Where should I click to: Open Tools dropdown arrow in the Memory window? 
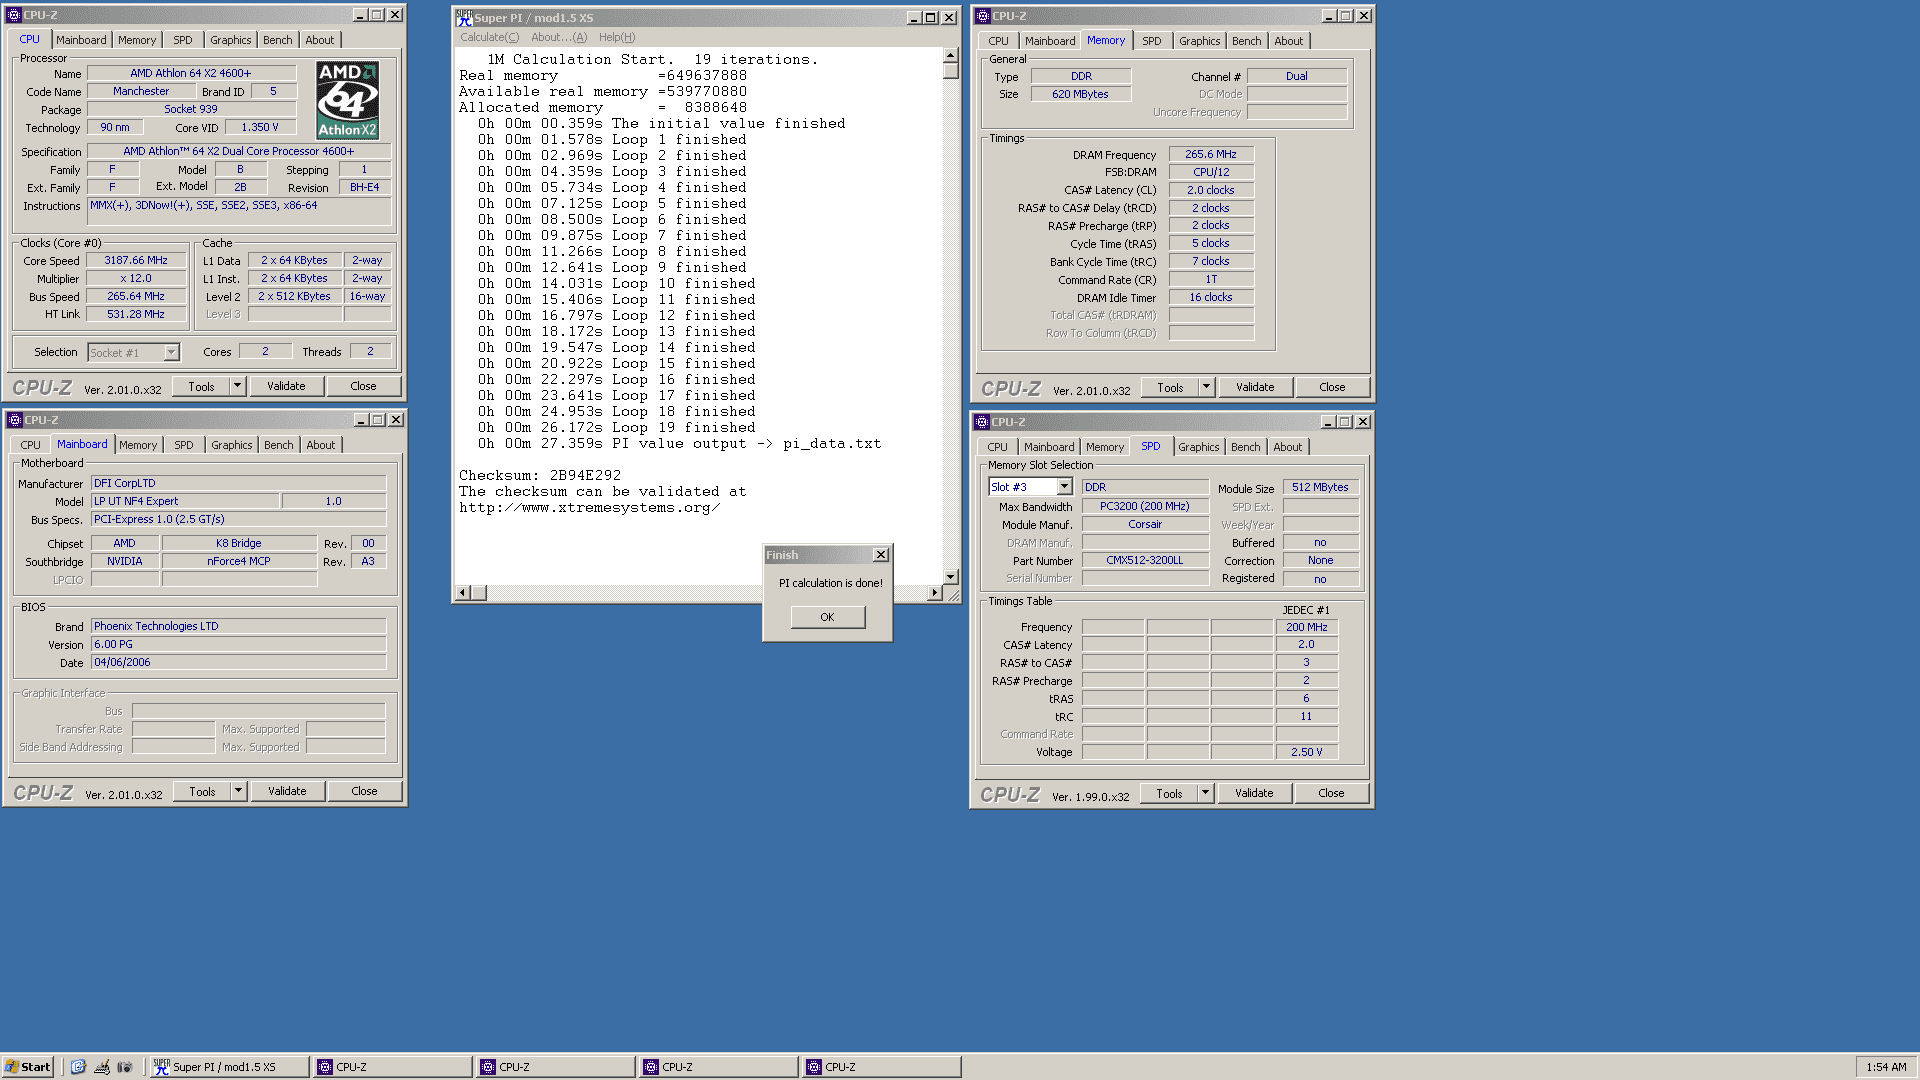coord(1206,387)
